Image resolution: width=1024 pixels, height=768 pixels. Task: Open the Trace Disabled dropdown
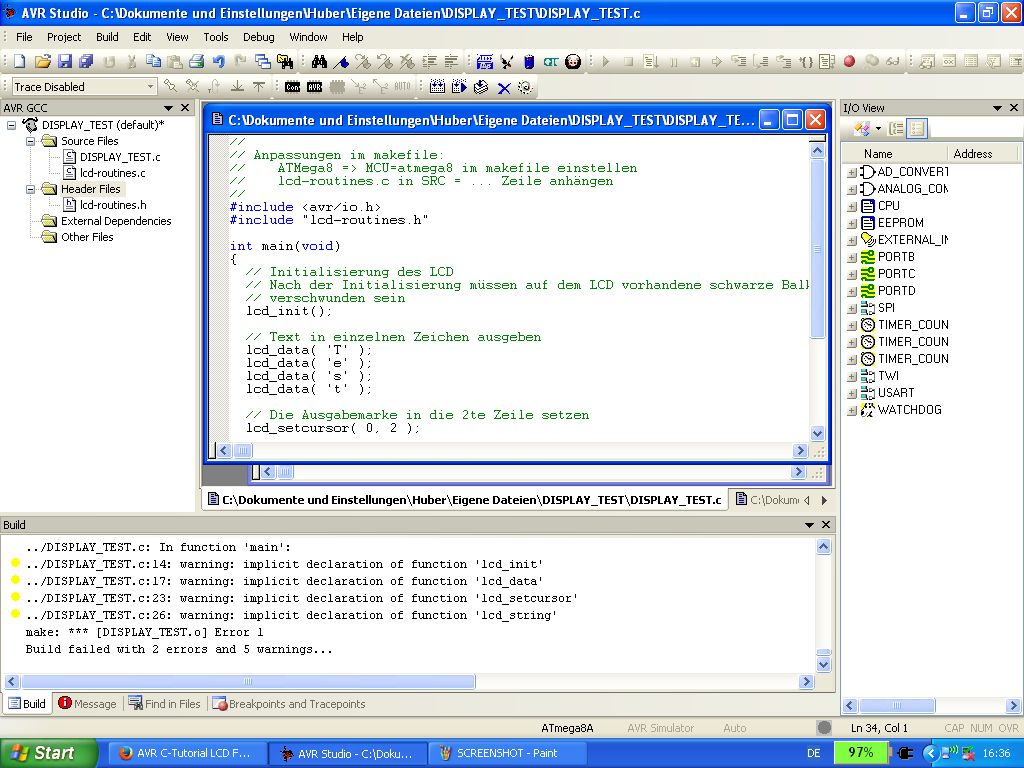click(150, 87)
